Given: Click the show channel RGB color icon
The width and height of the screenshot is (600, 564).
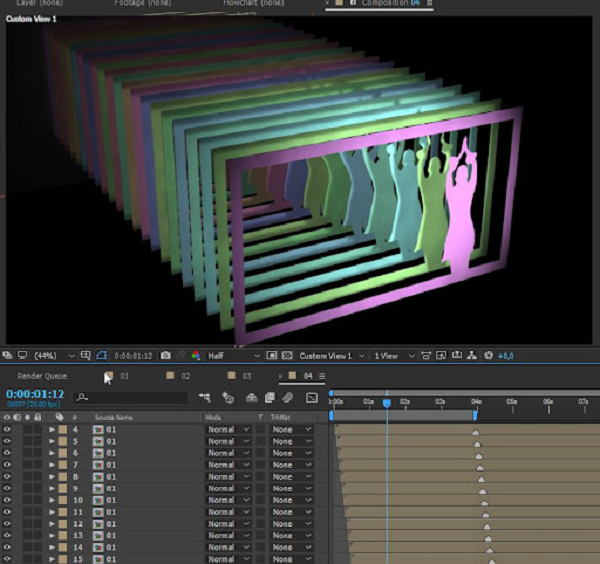Looking at the screenshot, I should (195, 355).
